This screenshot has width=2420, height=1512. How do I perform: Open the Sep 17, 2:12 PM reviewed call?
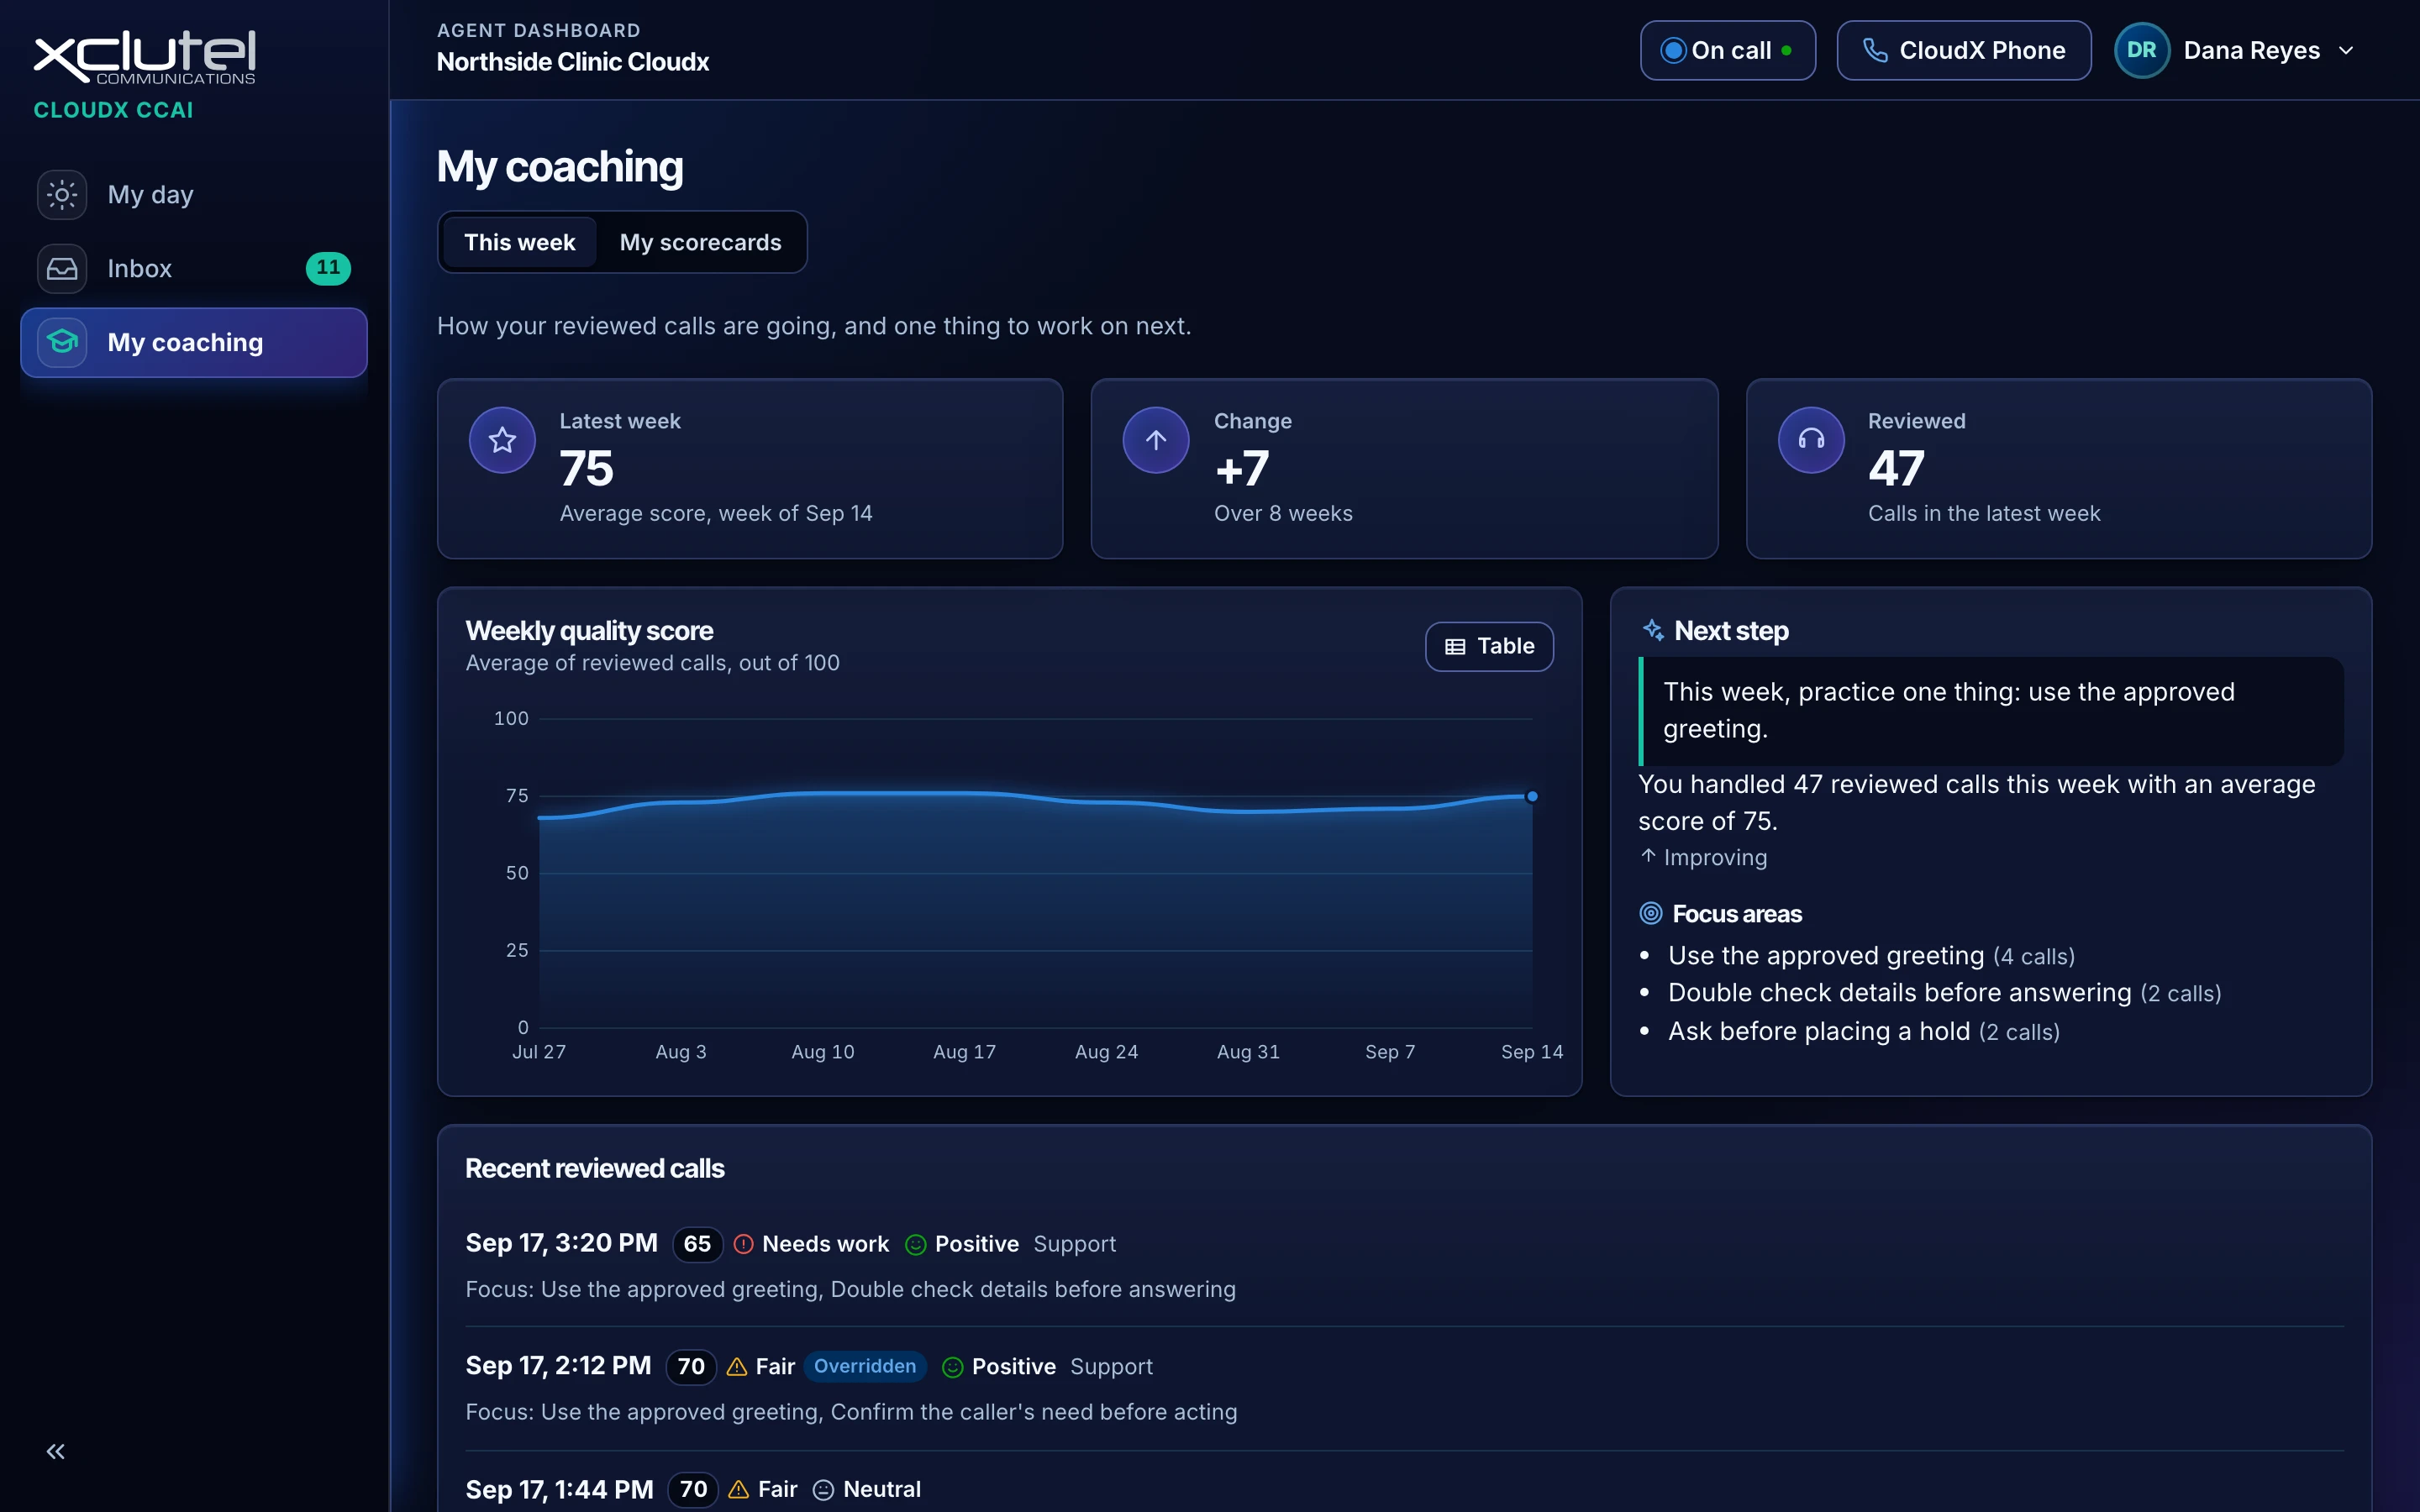(x=1404, y=1388)
